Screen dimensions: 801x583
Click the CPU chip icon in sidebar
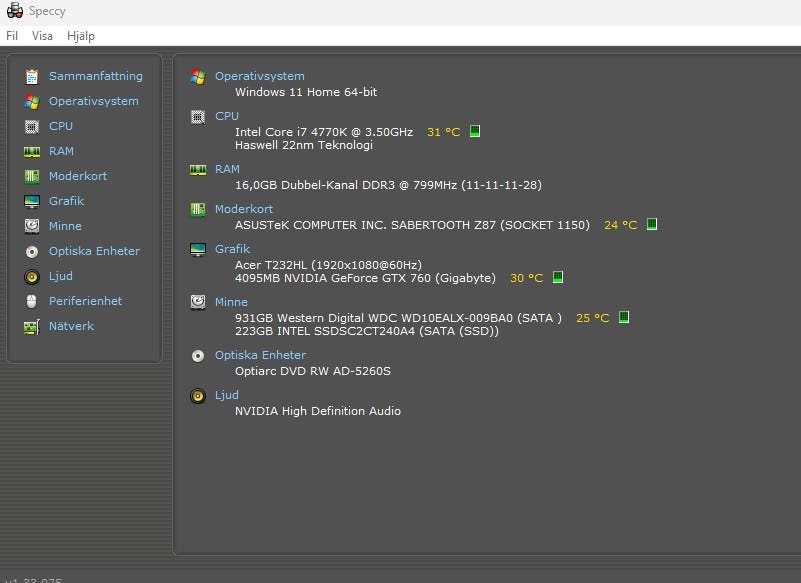point(32,126)
